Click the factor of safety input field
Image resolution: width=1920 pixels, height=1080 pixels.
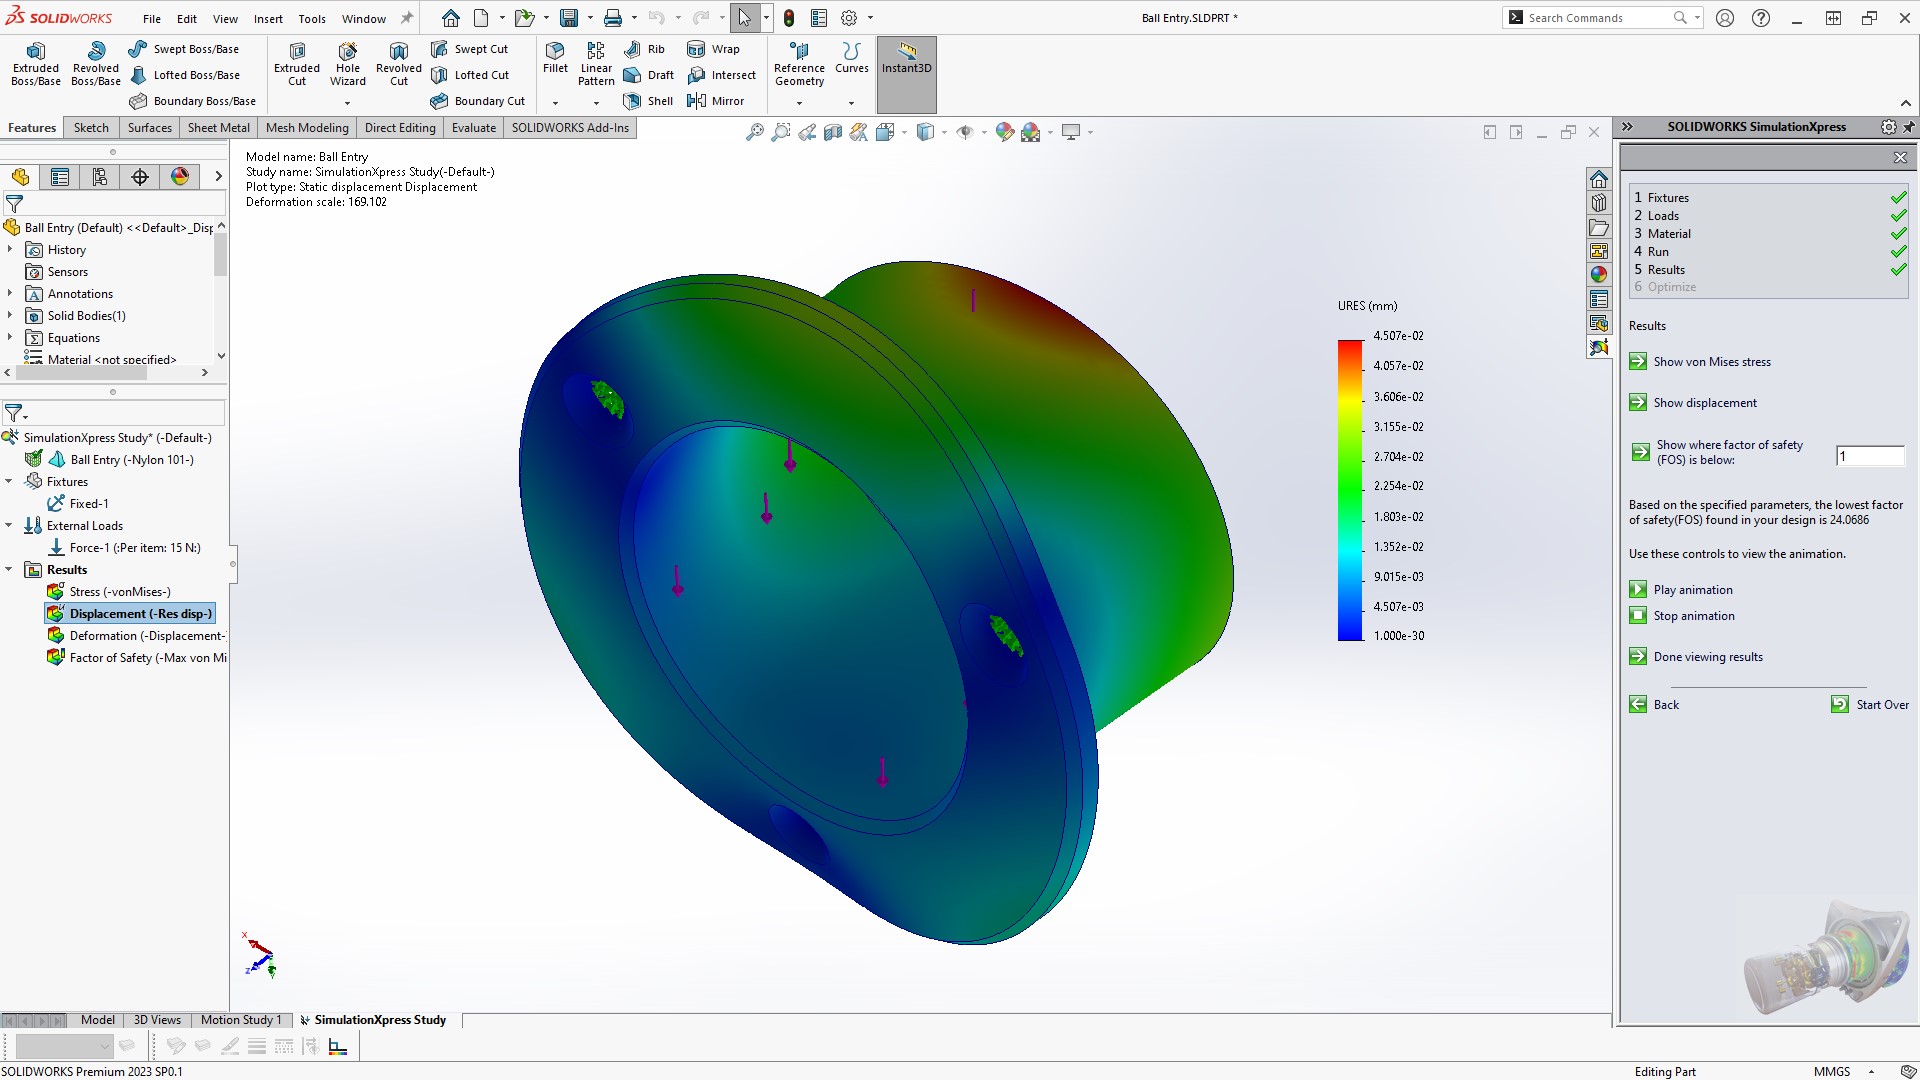pos(1868,456)
